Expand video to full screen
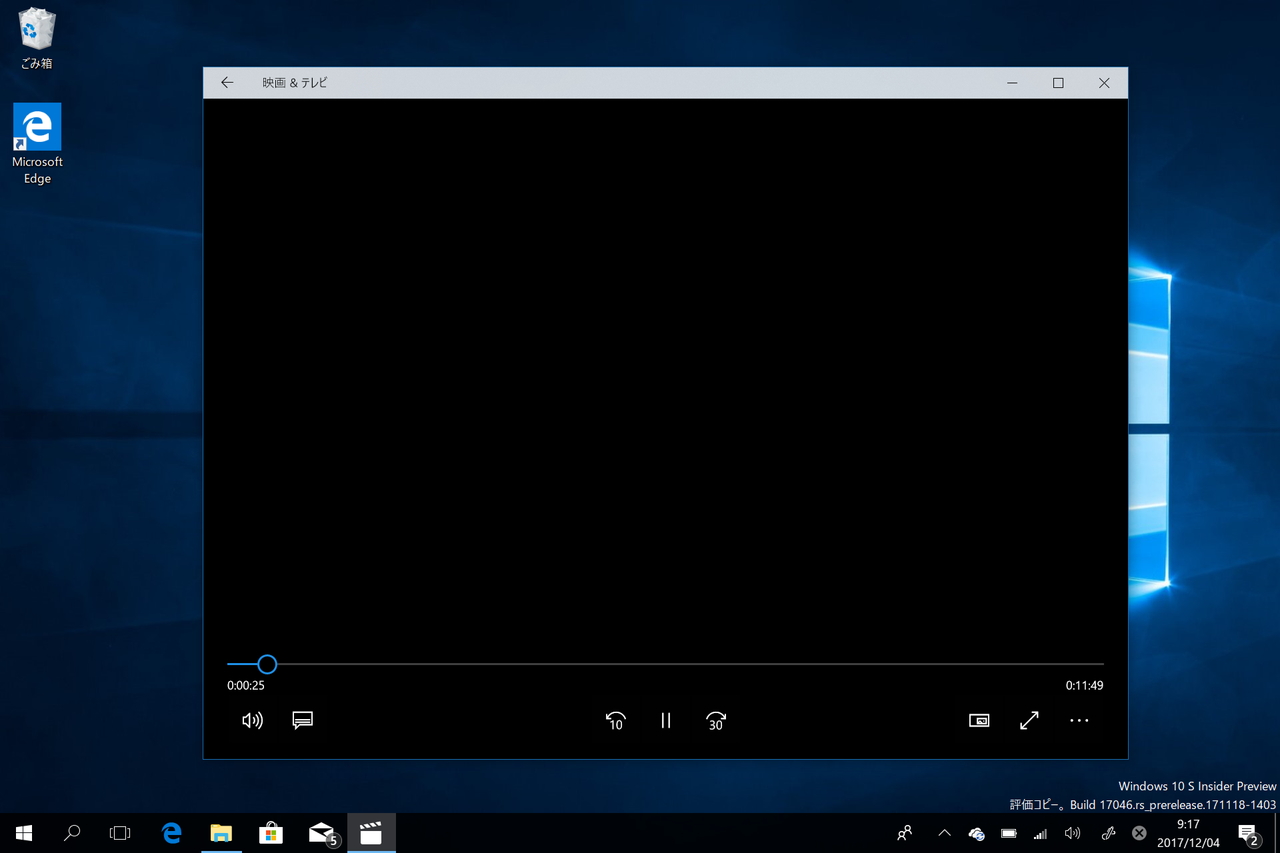 pyautogui.click(x=1028, y=720)
